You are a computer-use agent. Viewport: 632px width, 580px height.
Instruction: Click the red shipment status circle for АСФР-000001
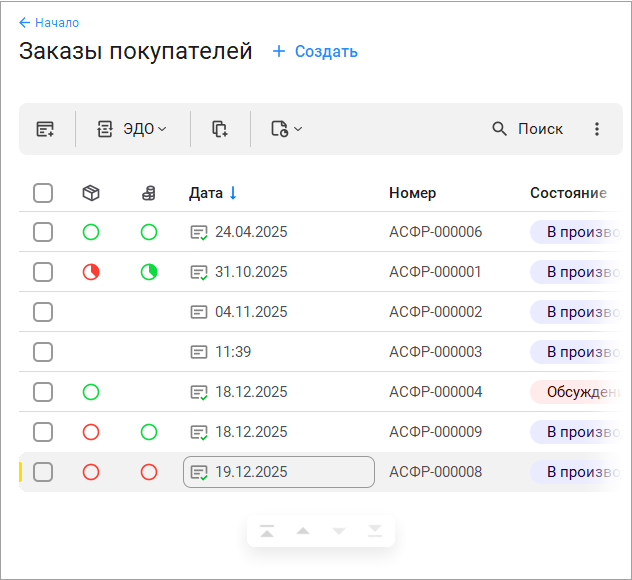(91, 272)
